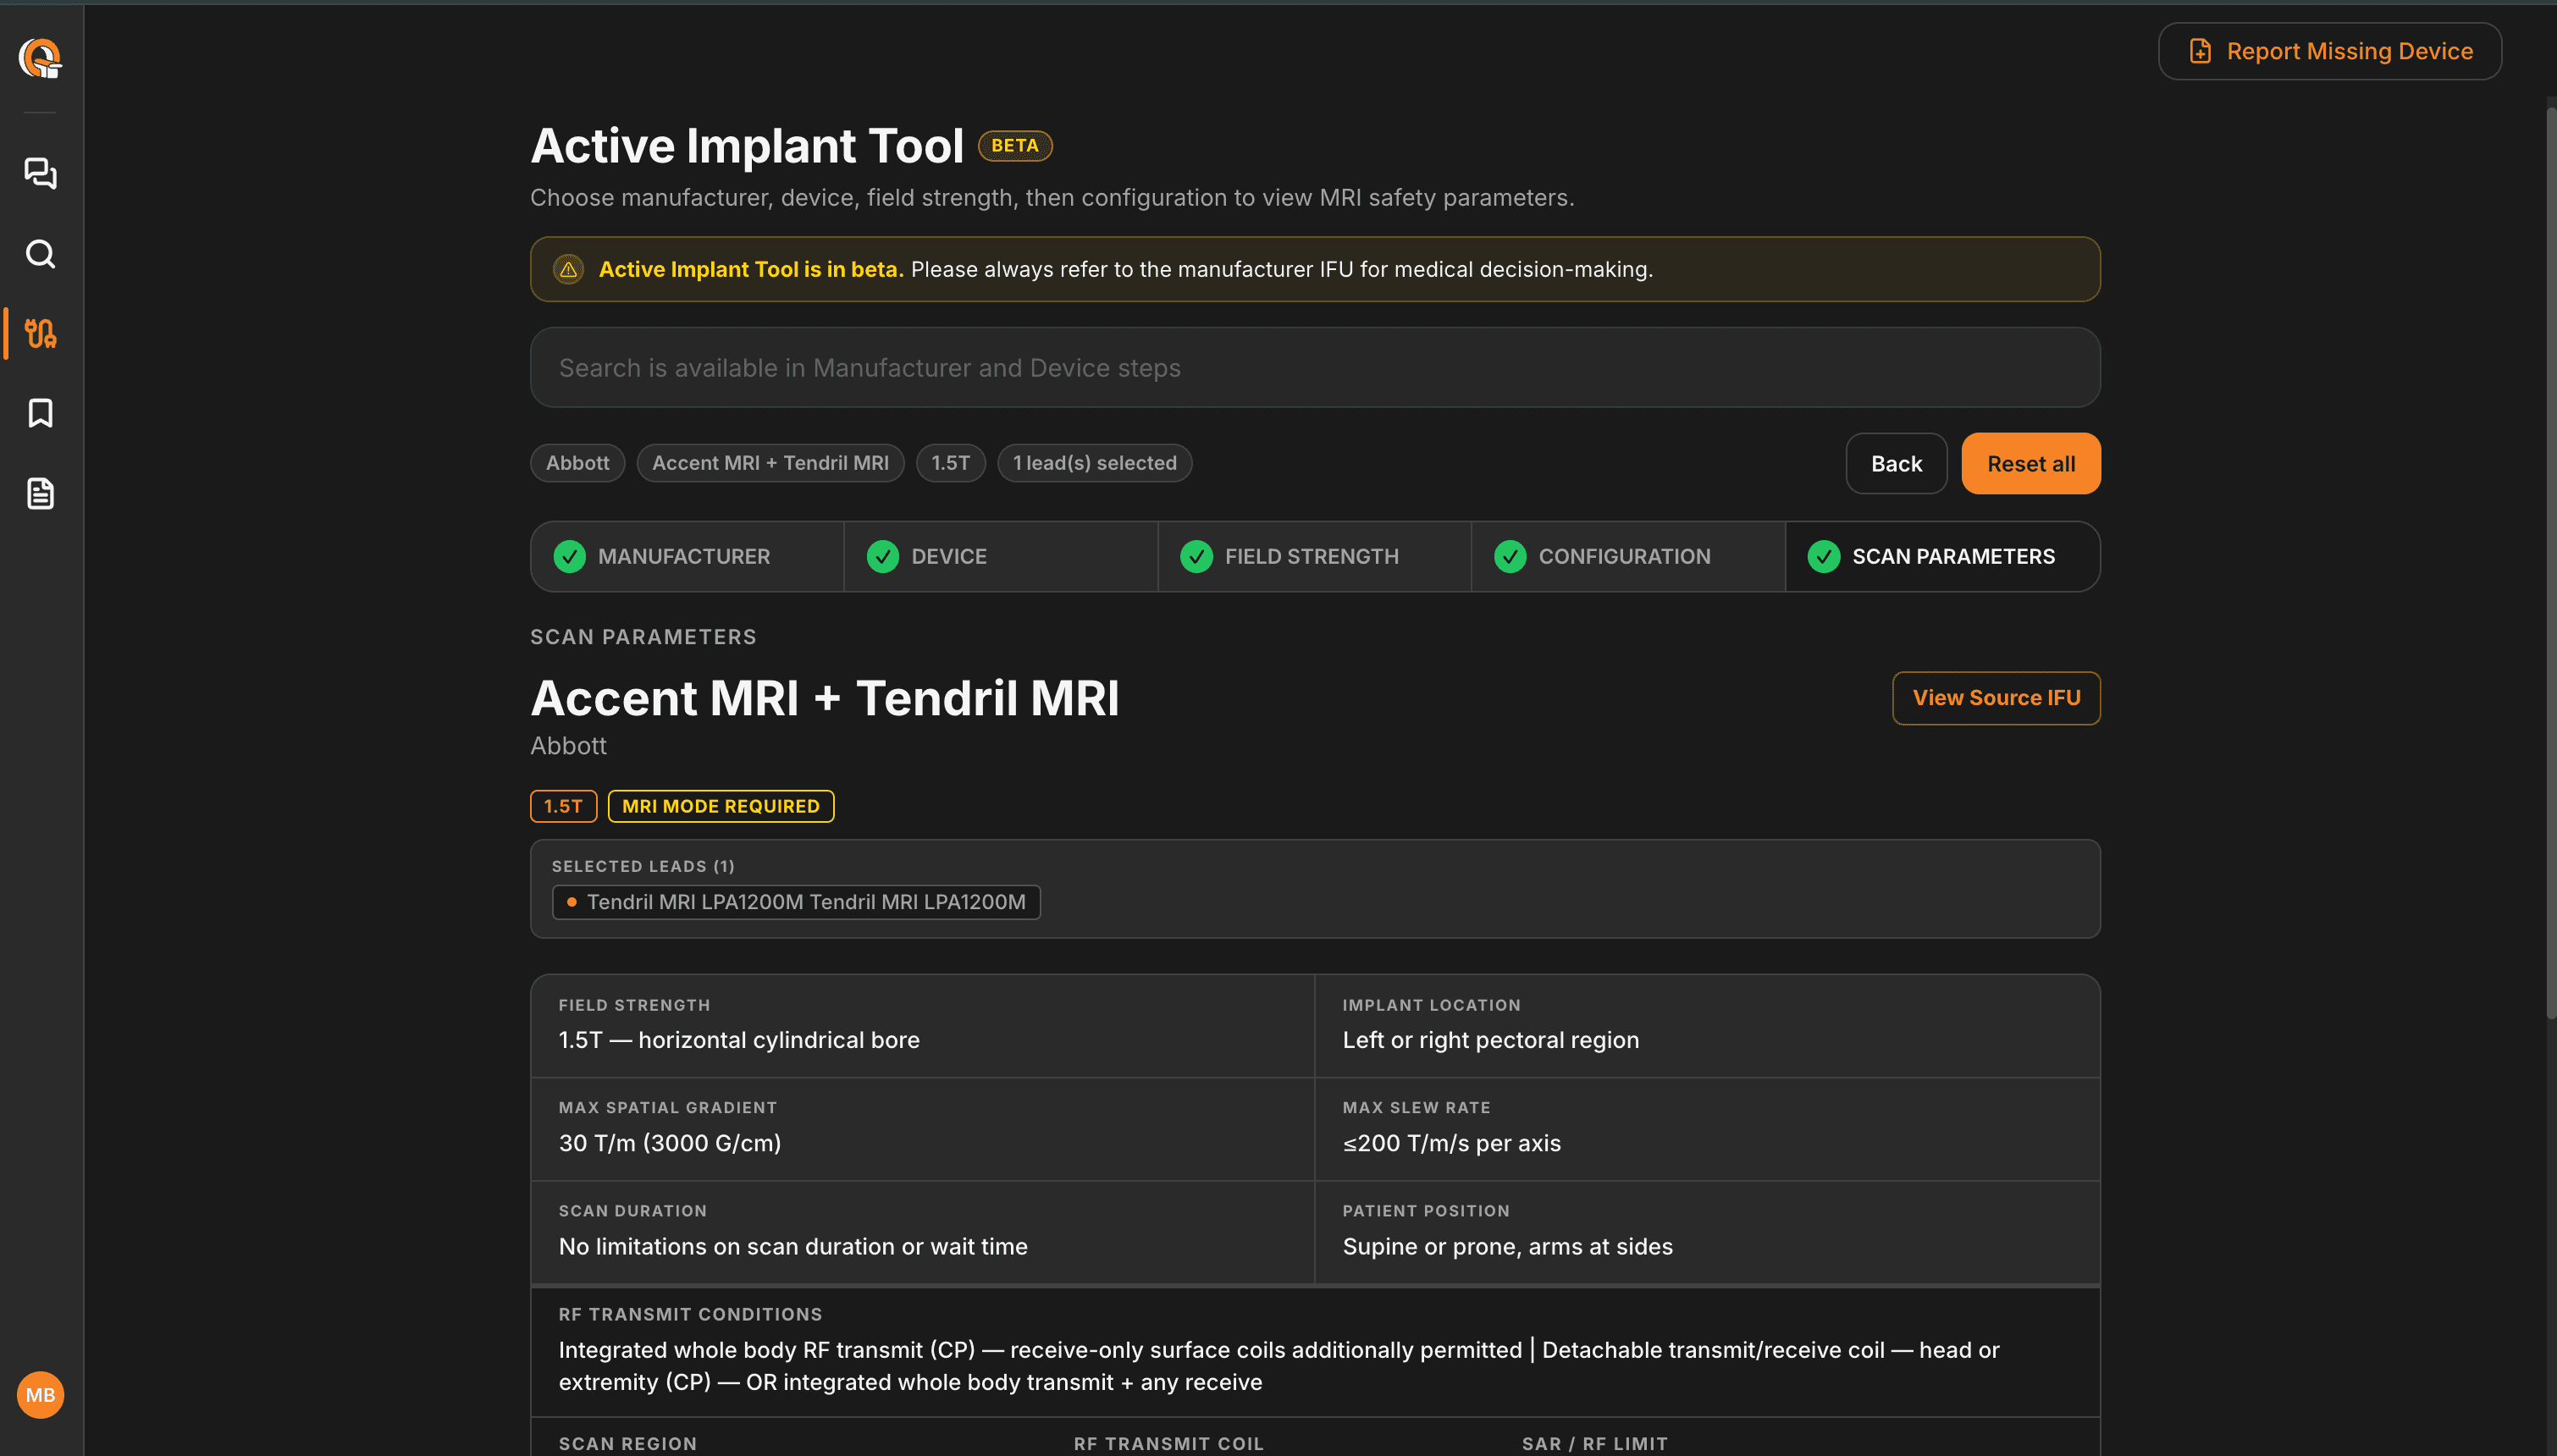The image size is (2557, 1456).
Task: Click the 'FIELD STRENGTH' label in the parameters table
Action: (x=634, y=1005)
